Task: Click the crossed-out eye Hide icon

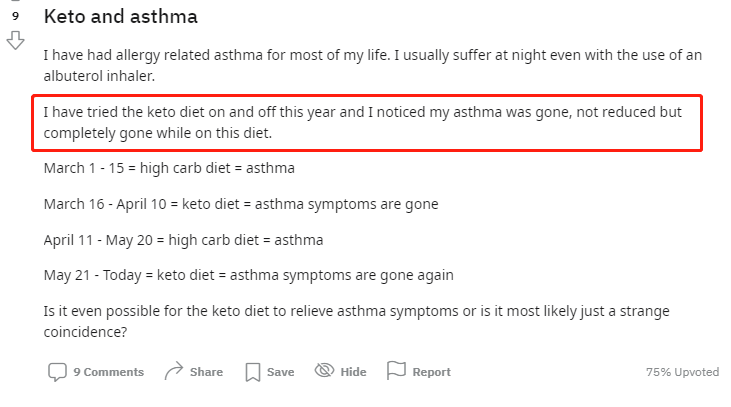Action: (324, 371)
